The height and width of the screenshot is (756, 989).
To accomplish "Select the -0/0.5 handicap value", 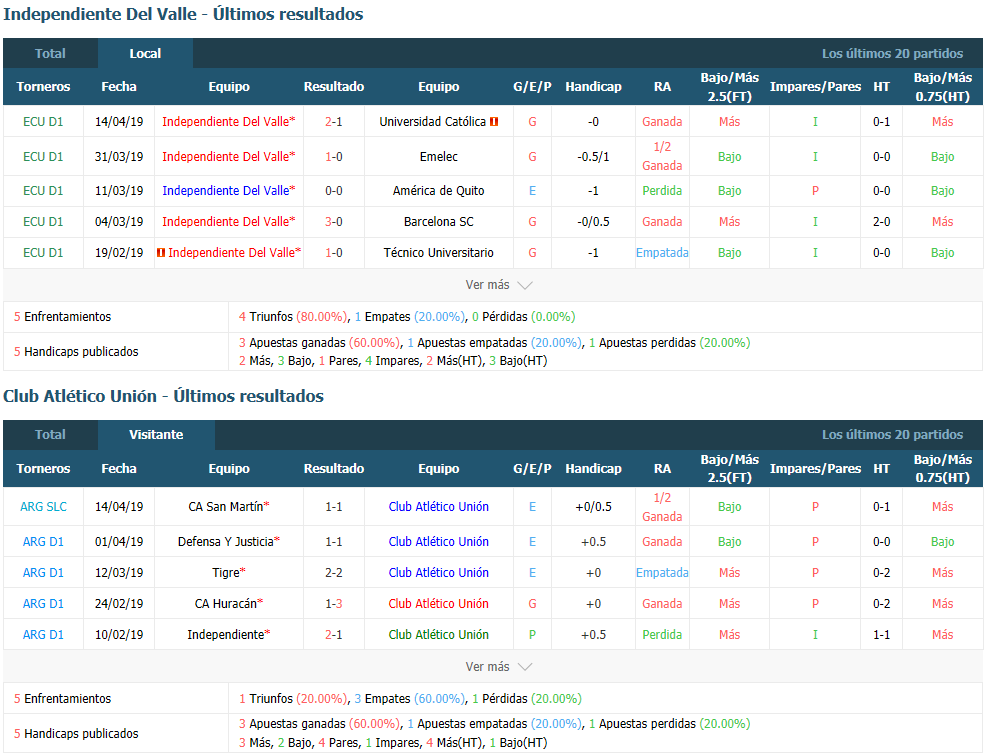I will click(x=594, y=222).
